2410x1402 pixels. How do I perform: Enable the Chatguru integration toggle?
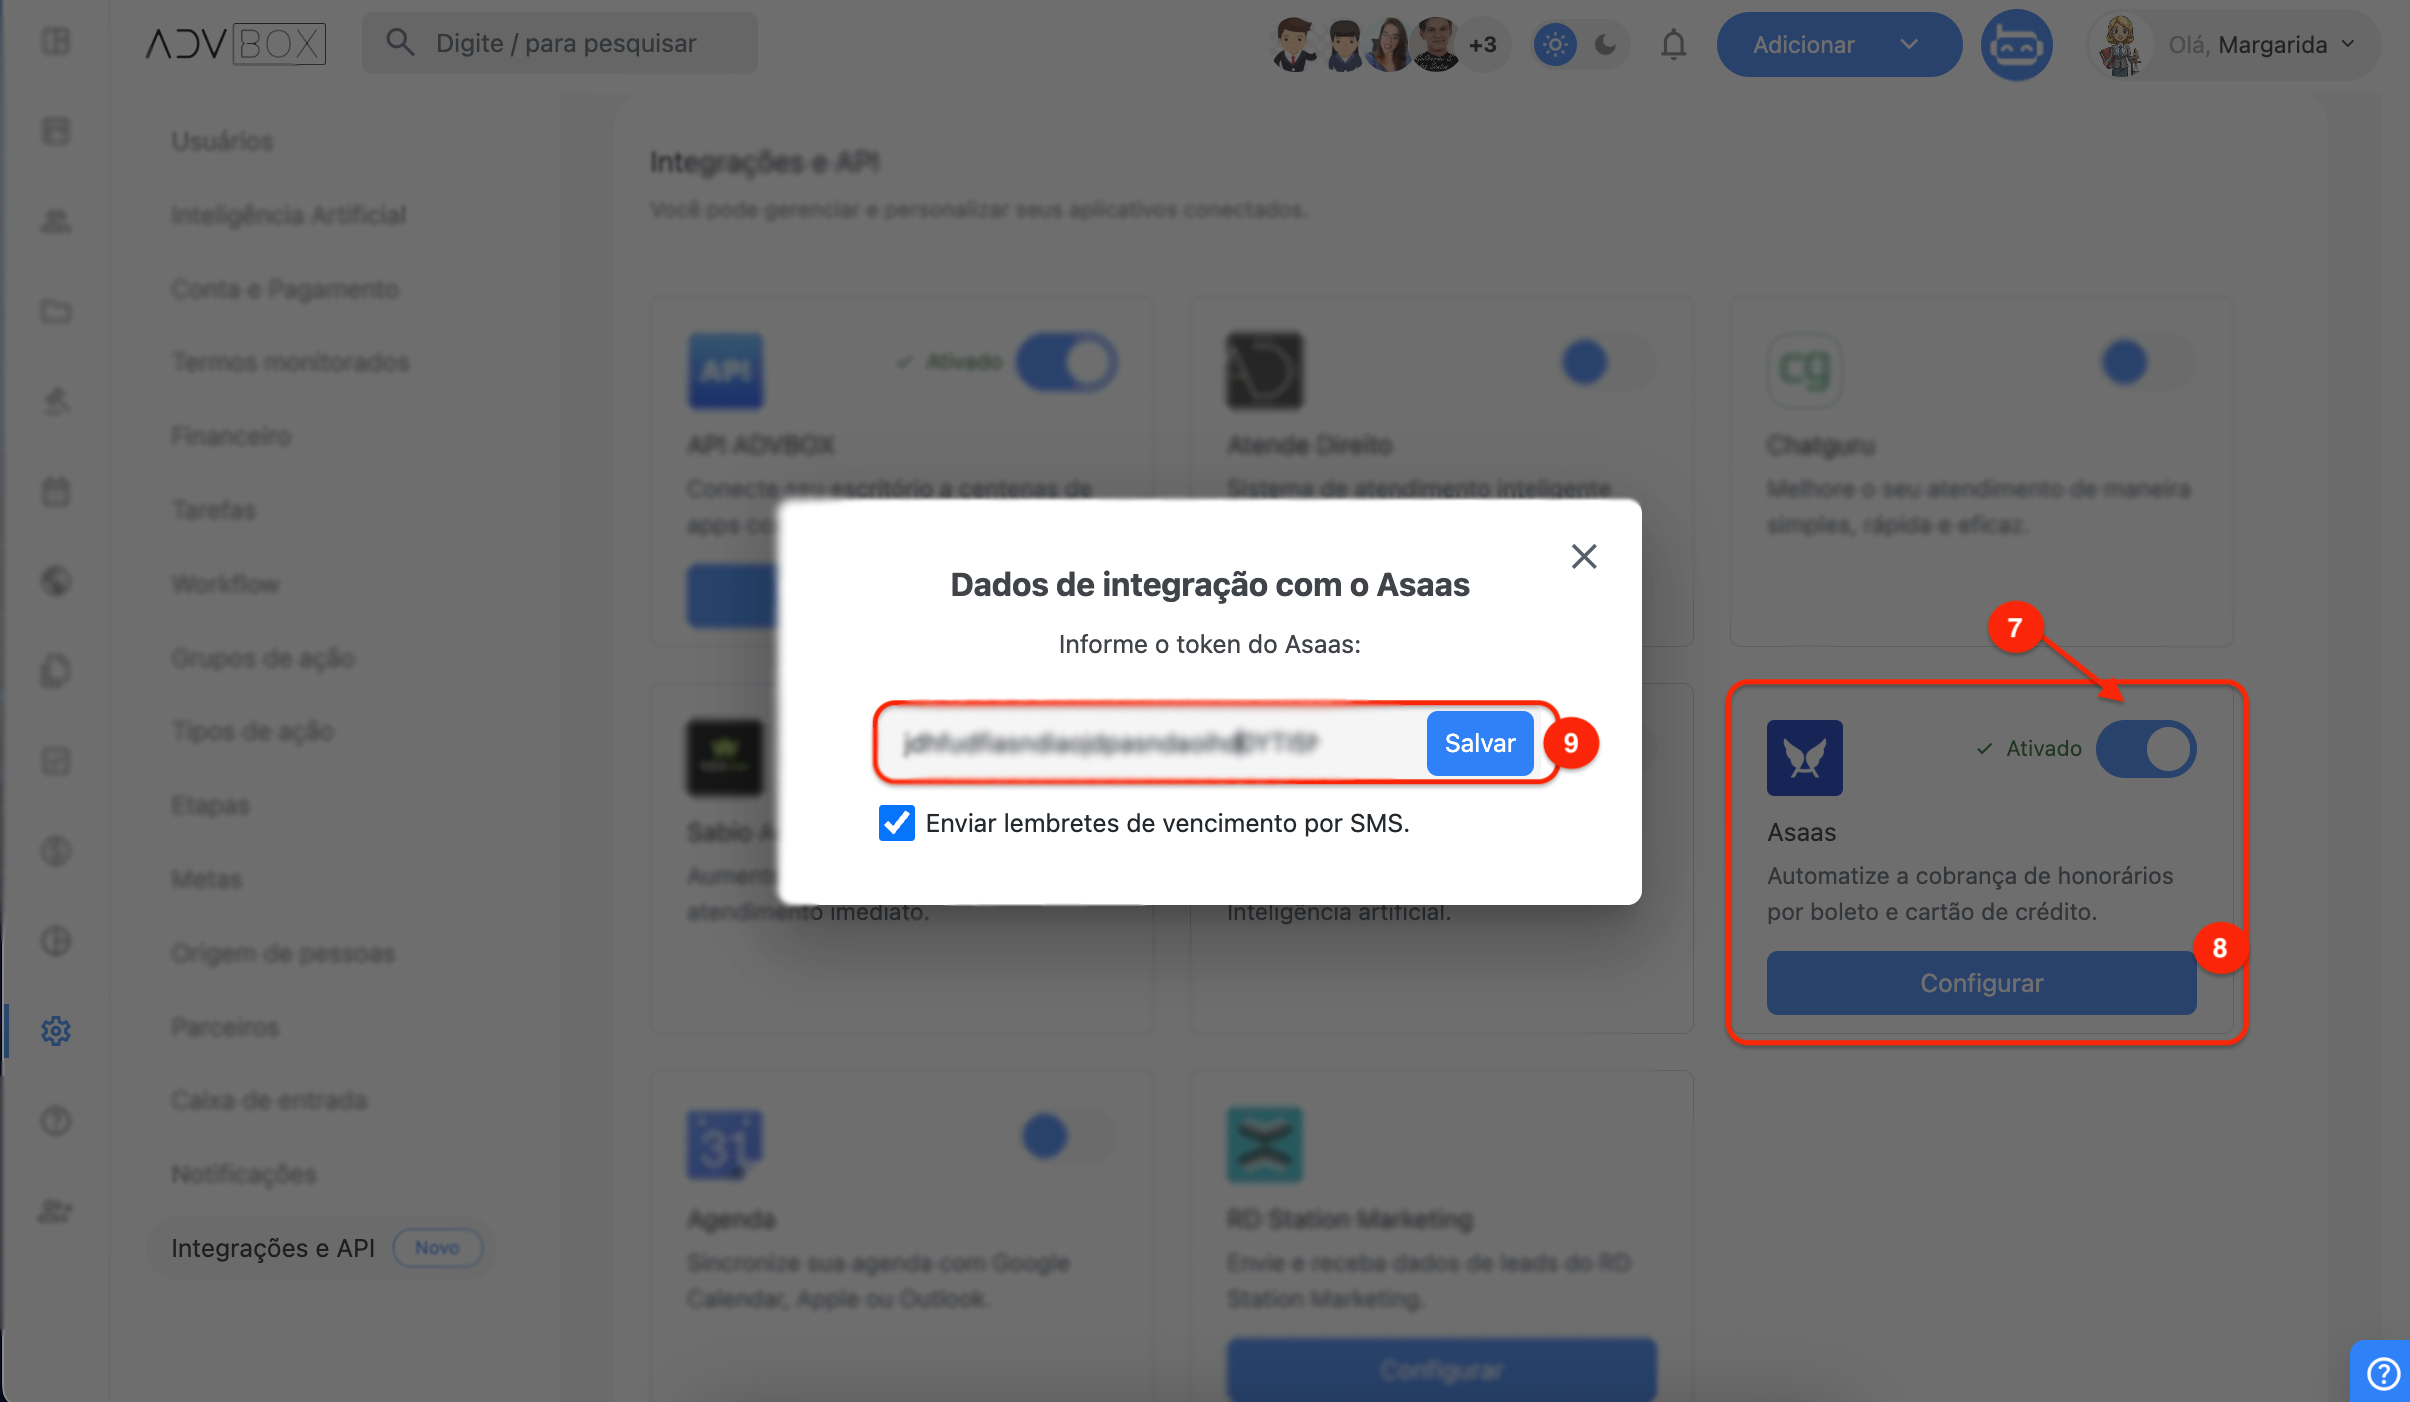click(x=2146, y=362)
